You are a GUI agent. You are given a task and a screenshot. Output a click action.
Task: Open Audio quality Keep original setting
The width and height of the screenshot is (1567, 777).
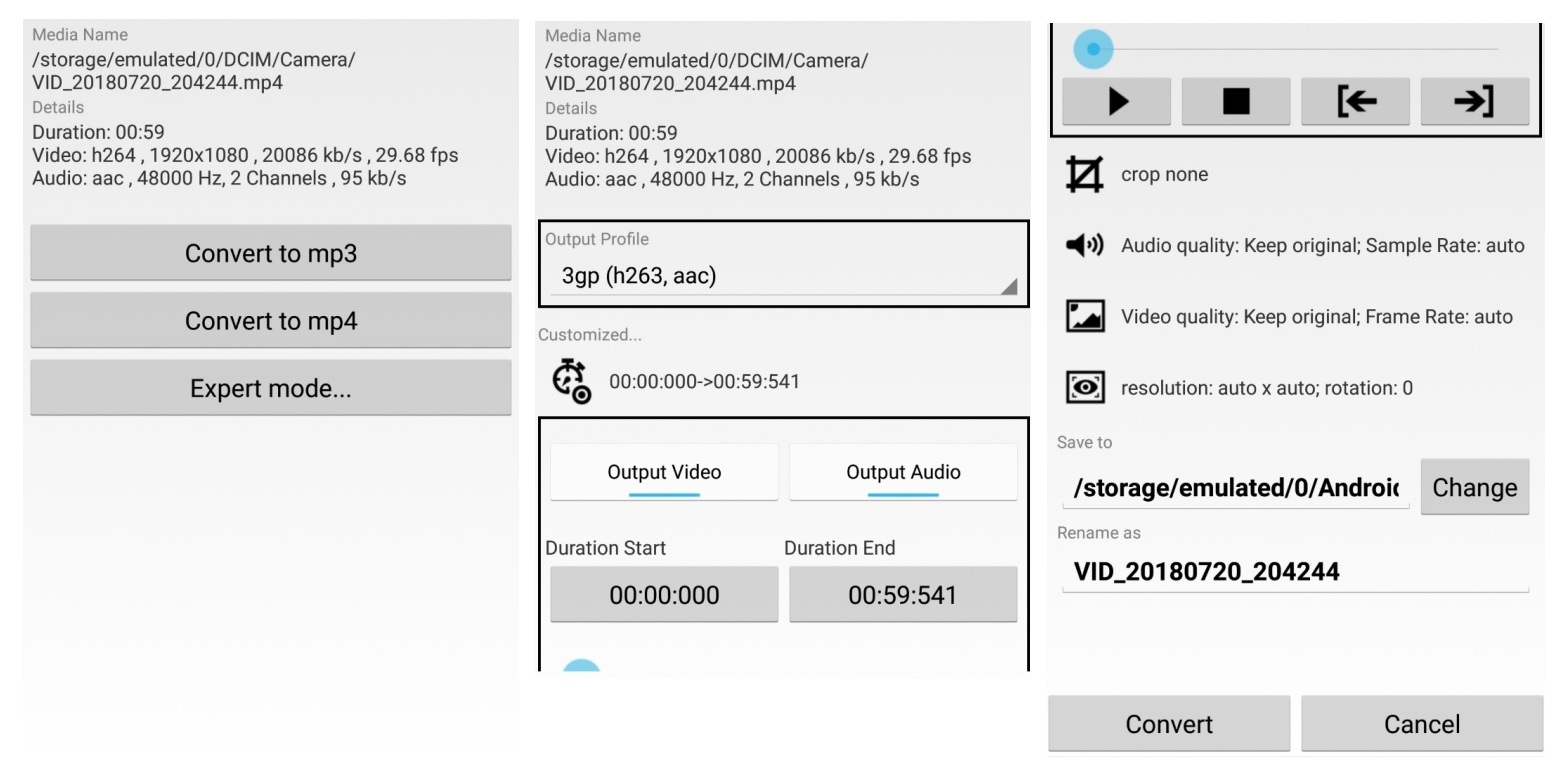click(x=1322, y=245)
